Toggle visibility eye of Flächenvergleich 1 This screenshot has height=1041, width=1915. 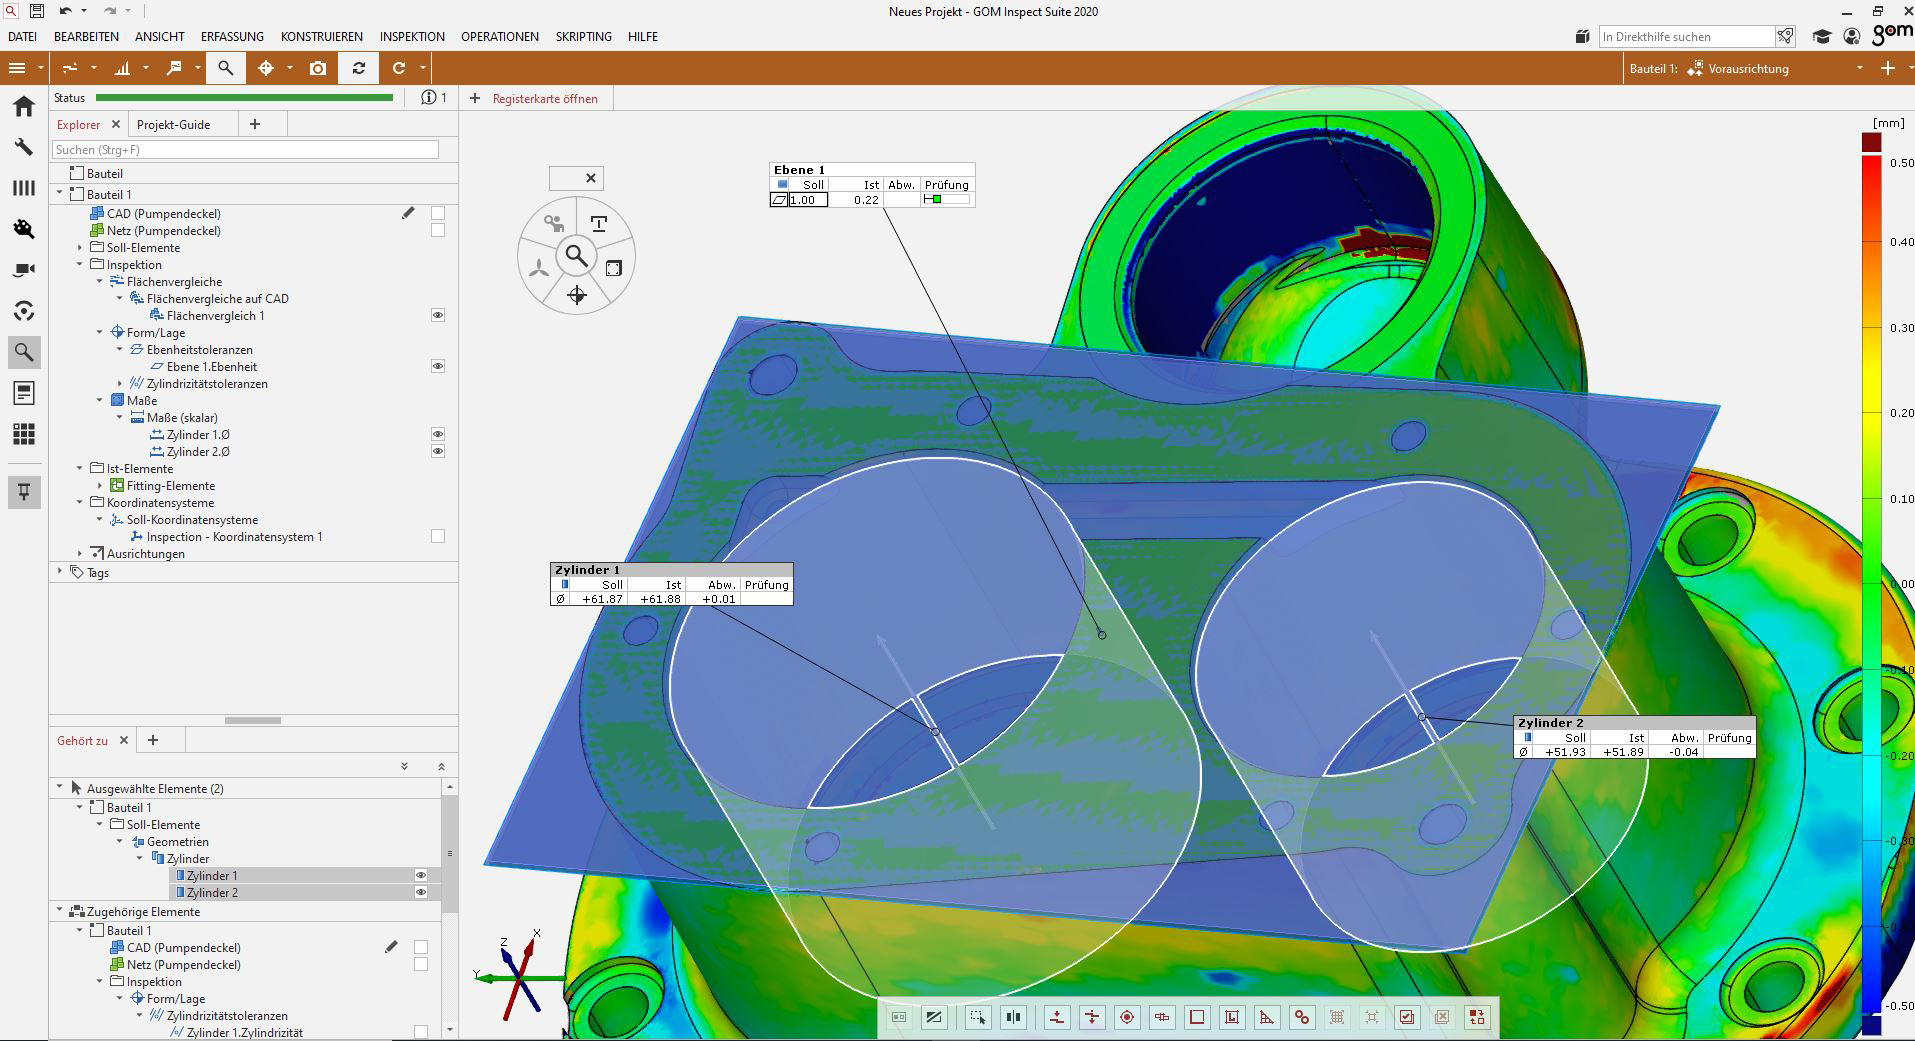438,315
